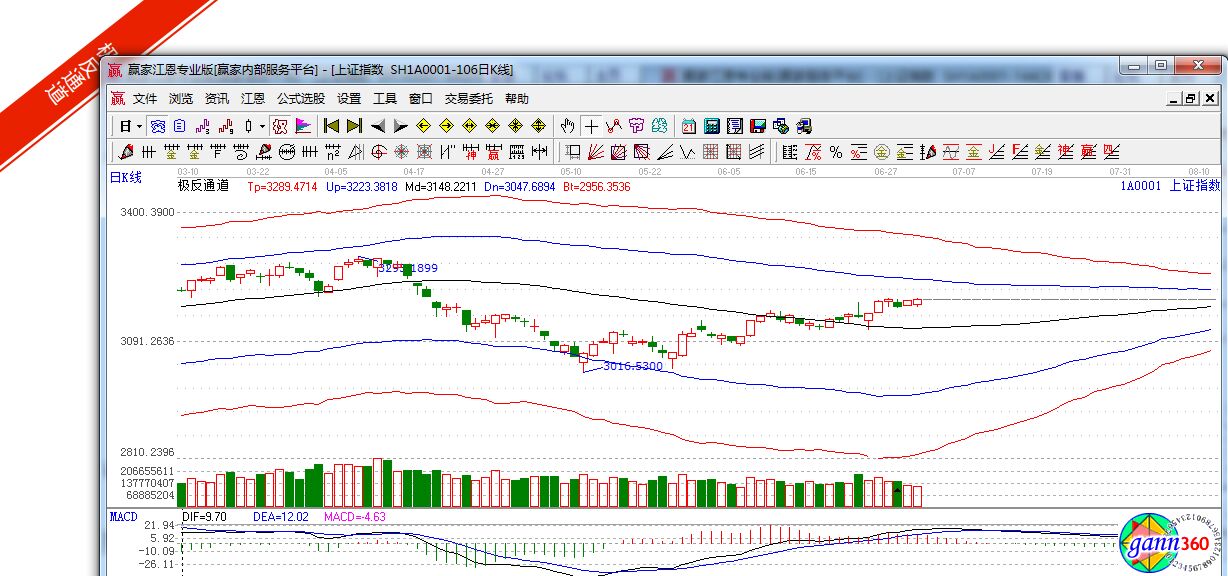Activate the crosshair cursor tool
Screen dimensions: 1228x576
coord(592,126)
